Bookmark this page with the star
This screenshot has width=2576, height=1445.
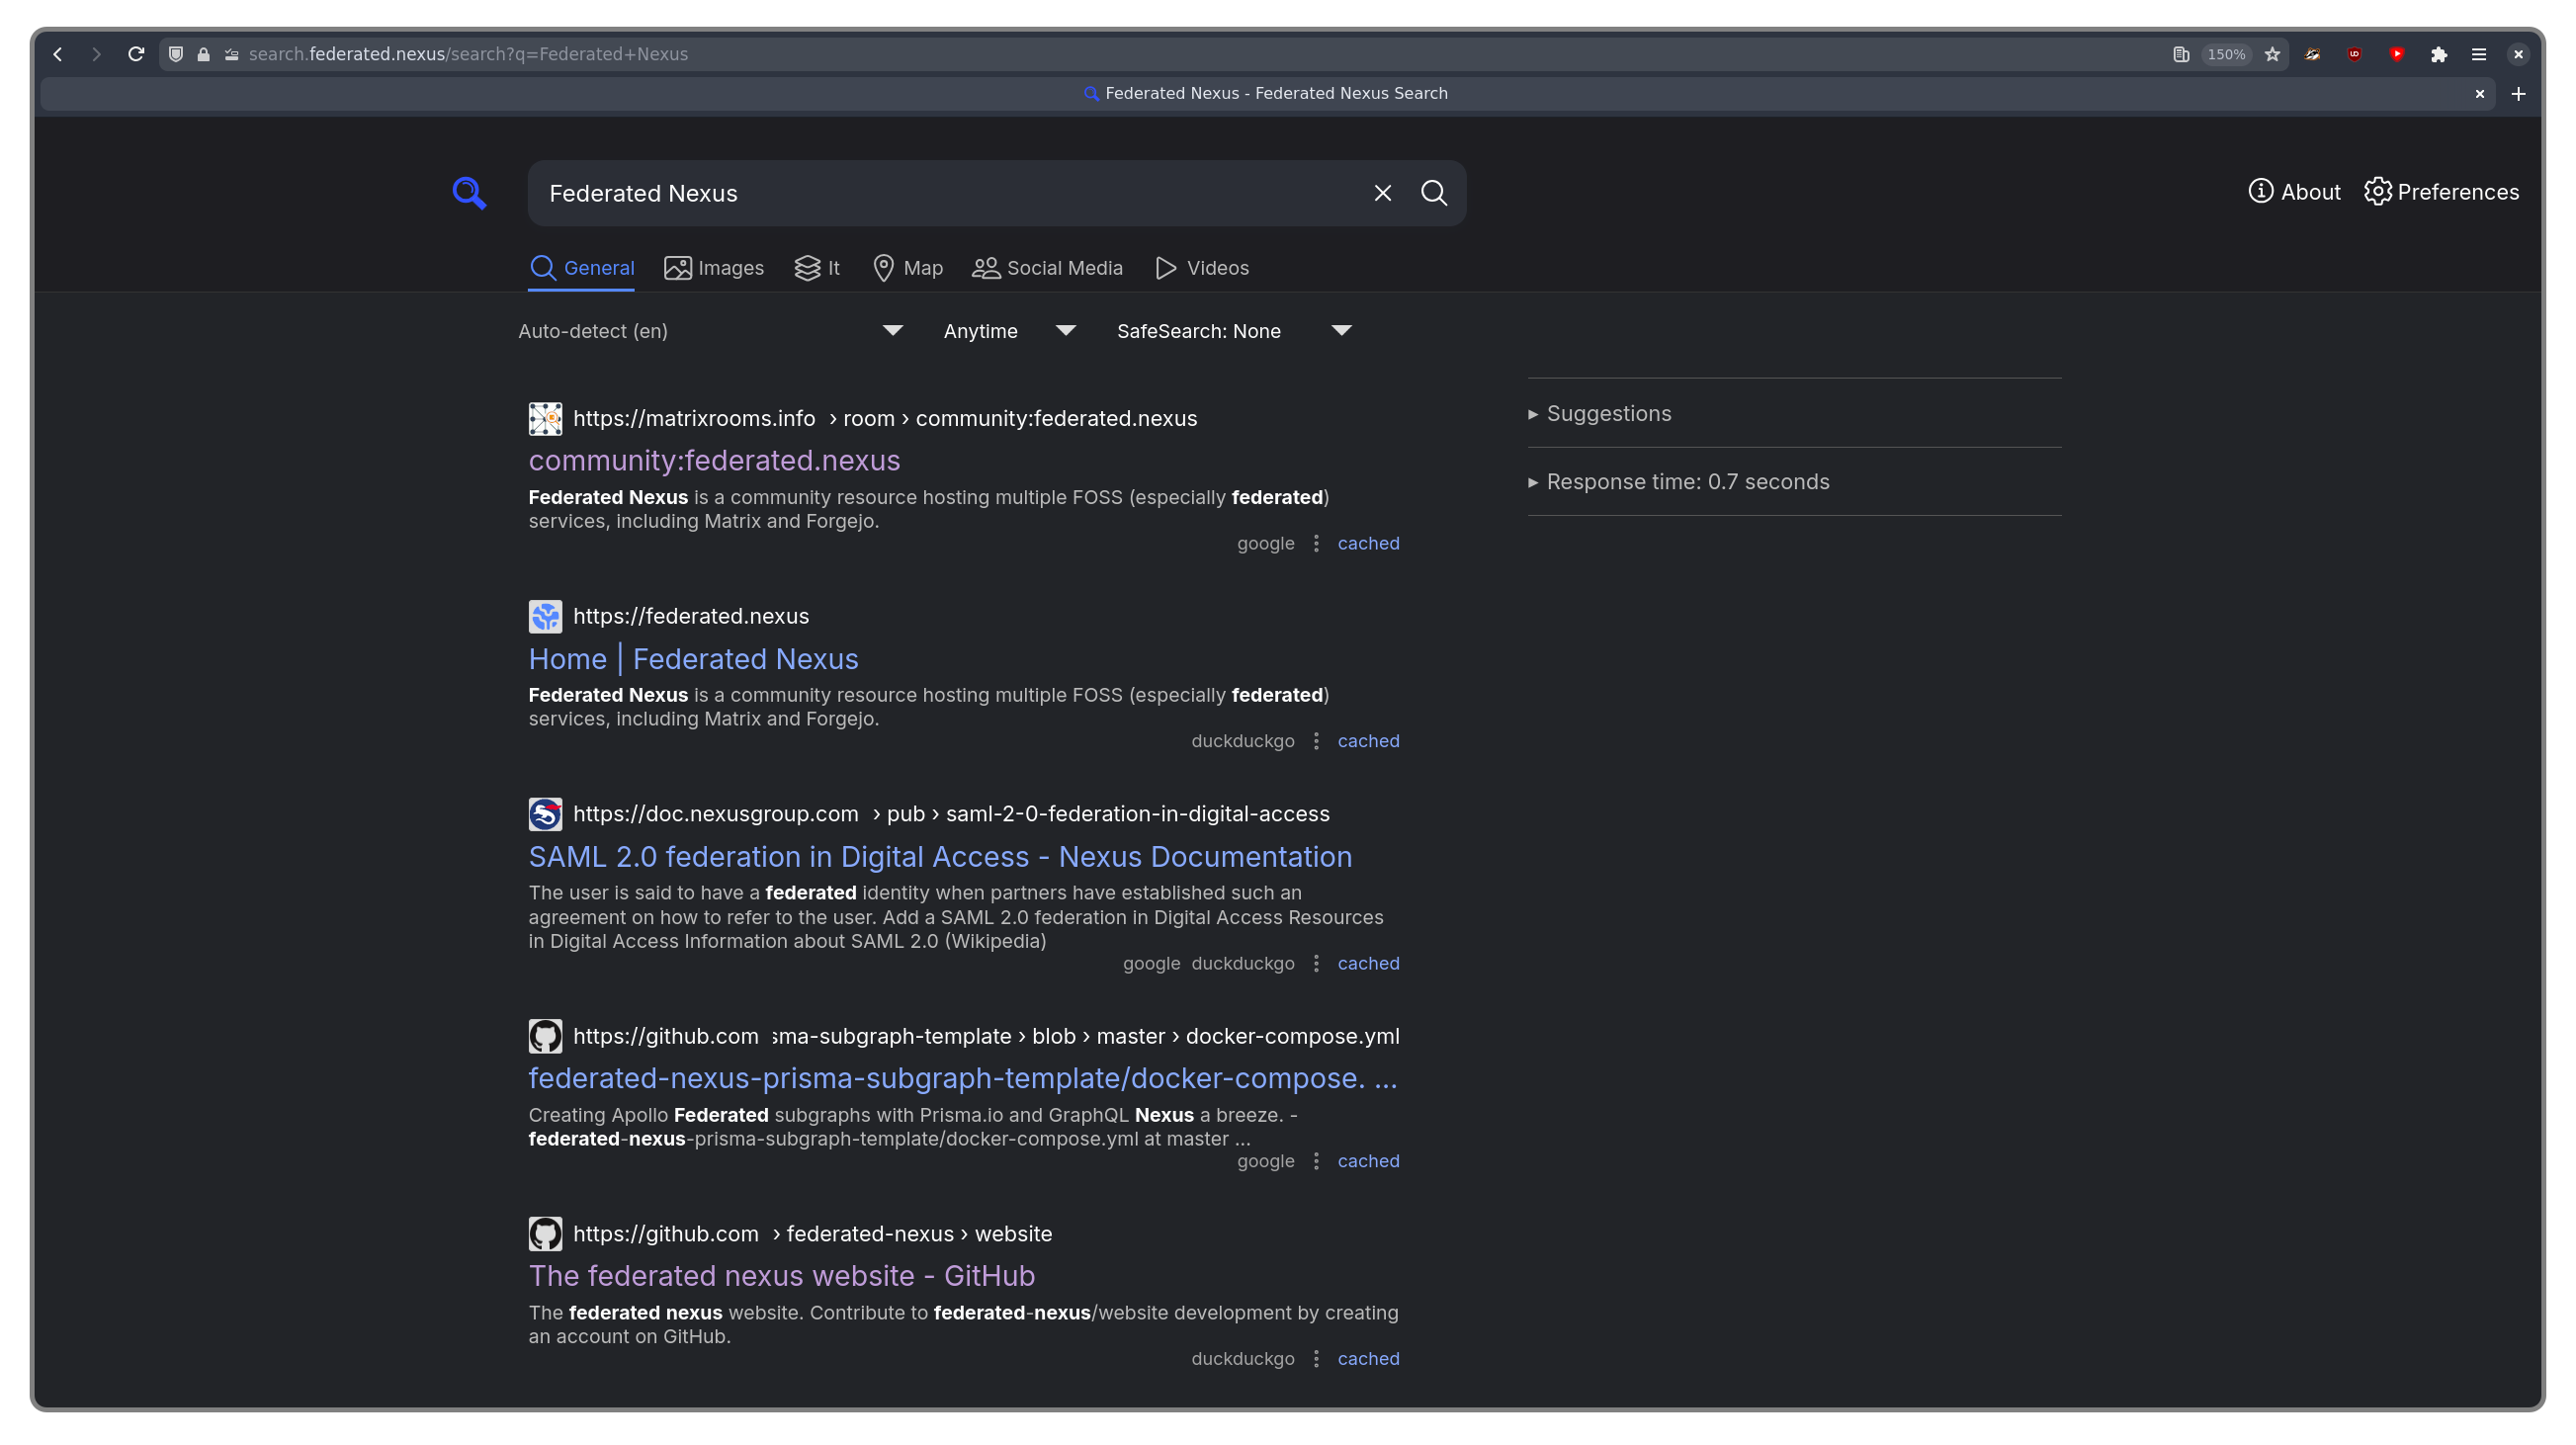(x=2272, y=54)
